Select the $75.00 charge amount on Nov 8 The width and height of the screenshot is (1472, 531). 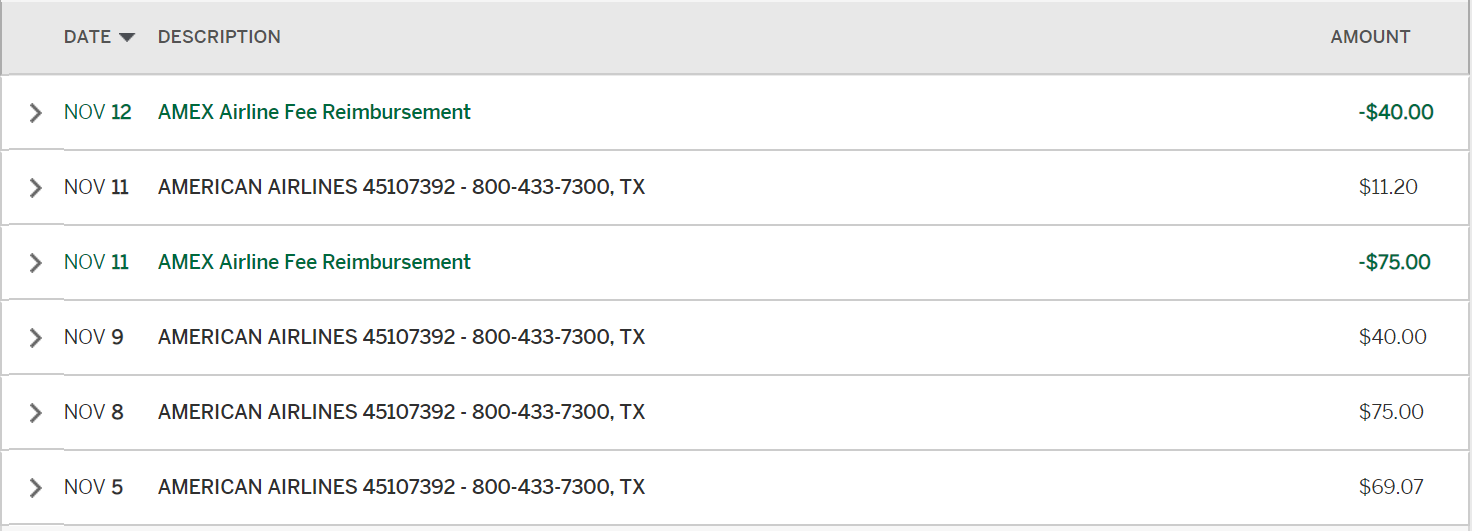click(x=1391, y=412)
